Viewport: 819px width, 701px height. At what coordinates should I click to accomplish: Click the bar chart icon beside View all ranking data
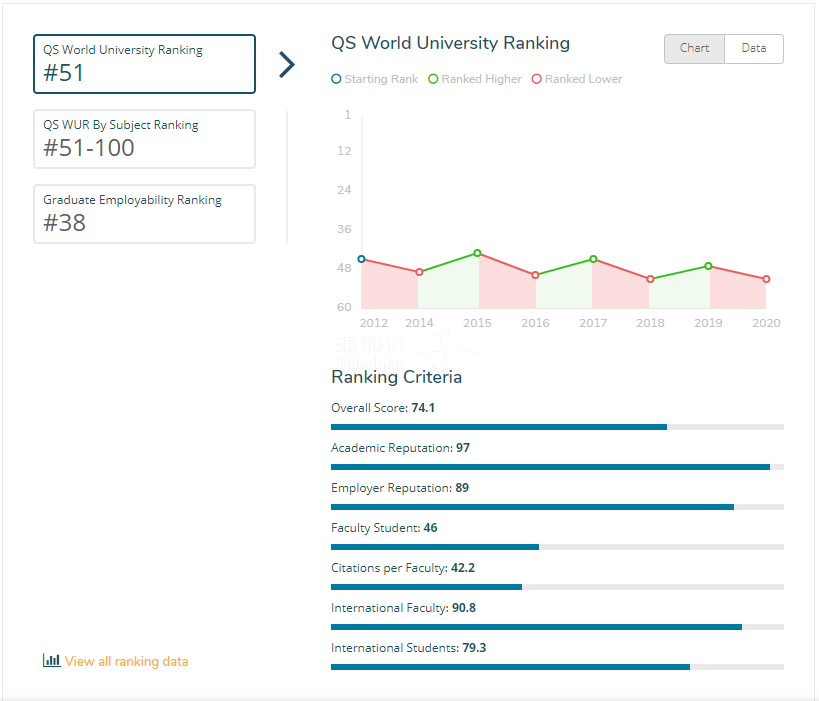click(52, 660)
